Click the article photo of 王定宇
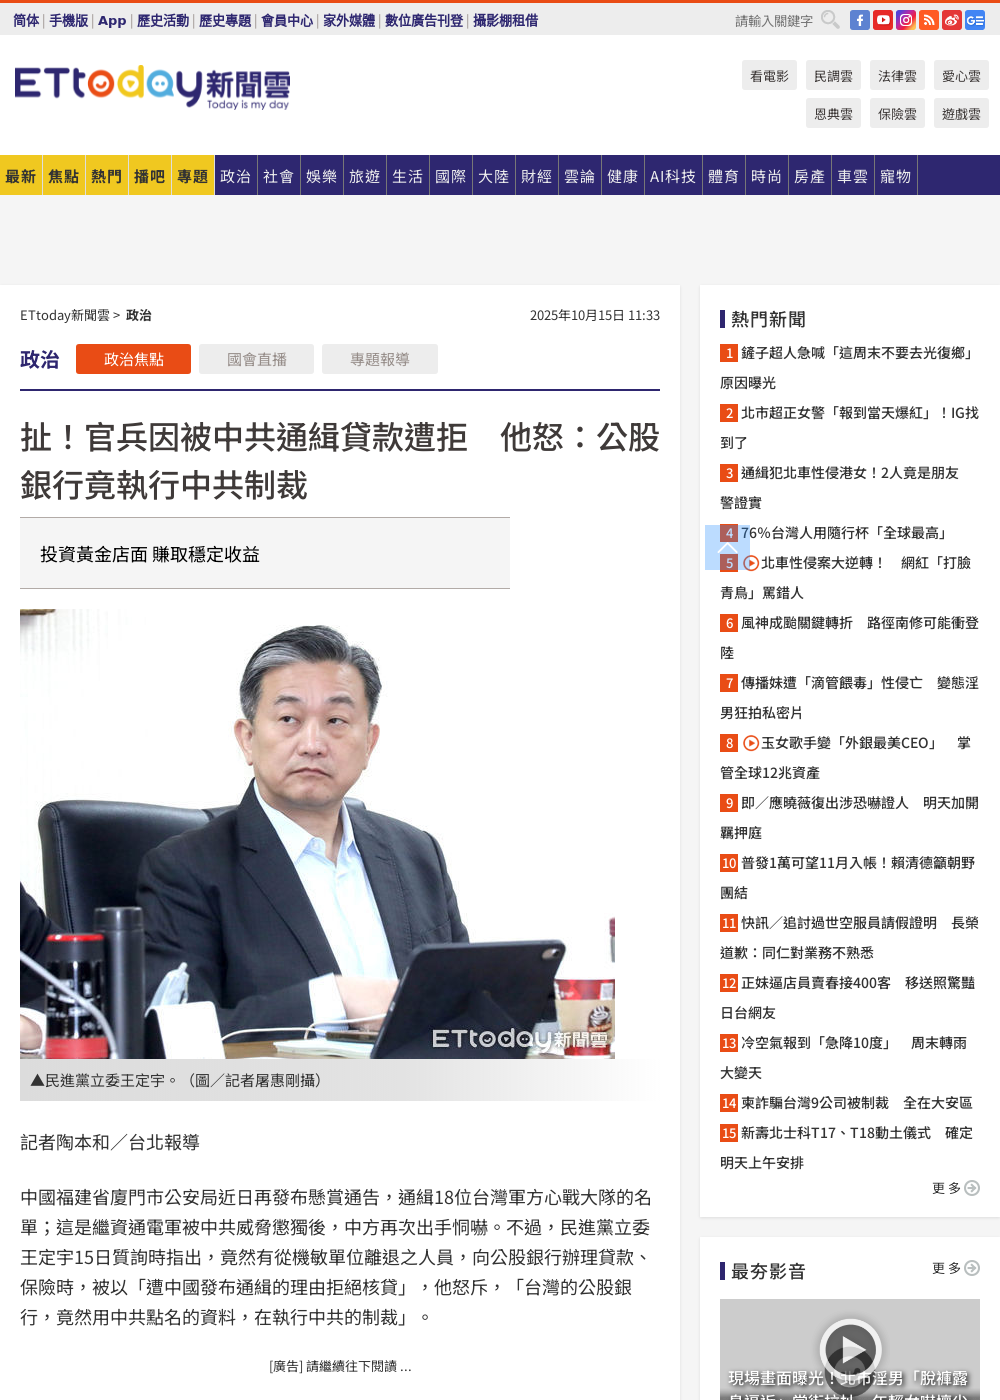Viewport: 1000px width, 1400px height. [317, 833]
